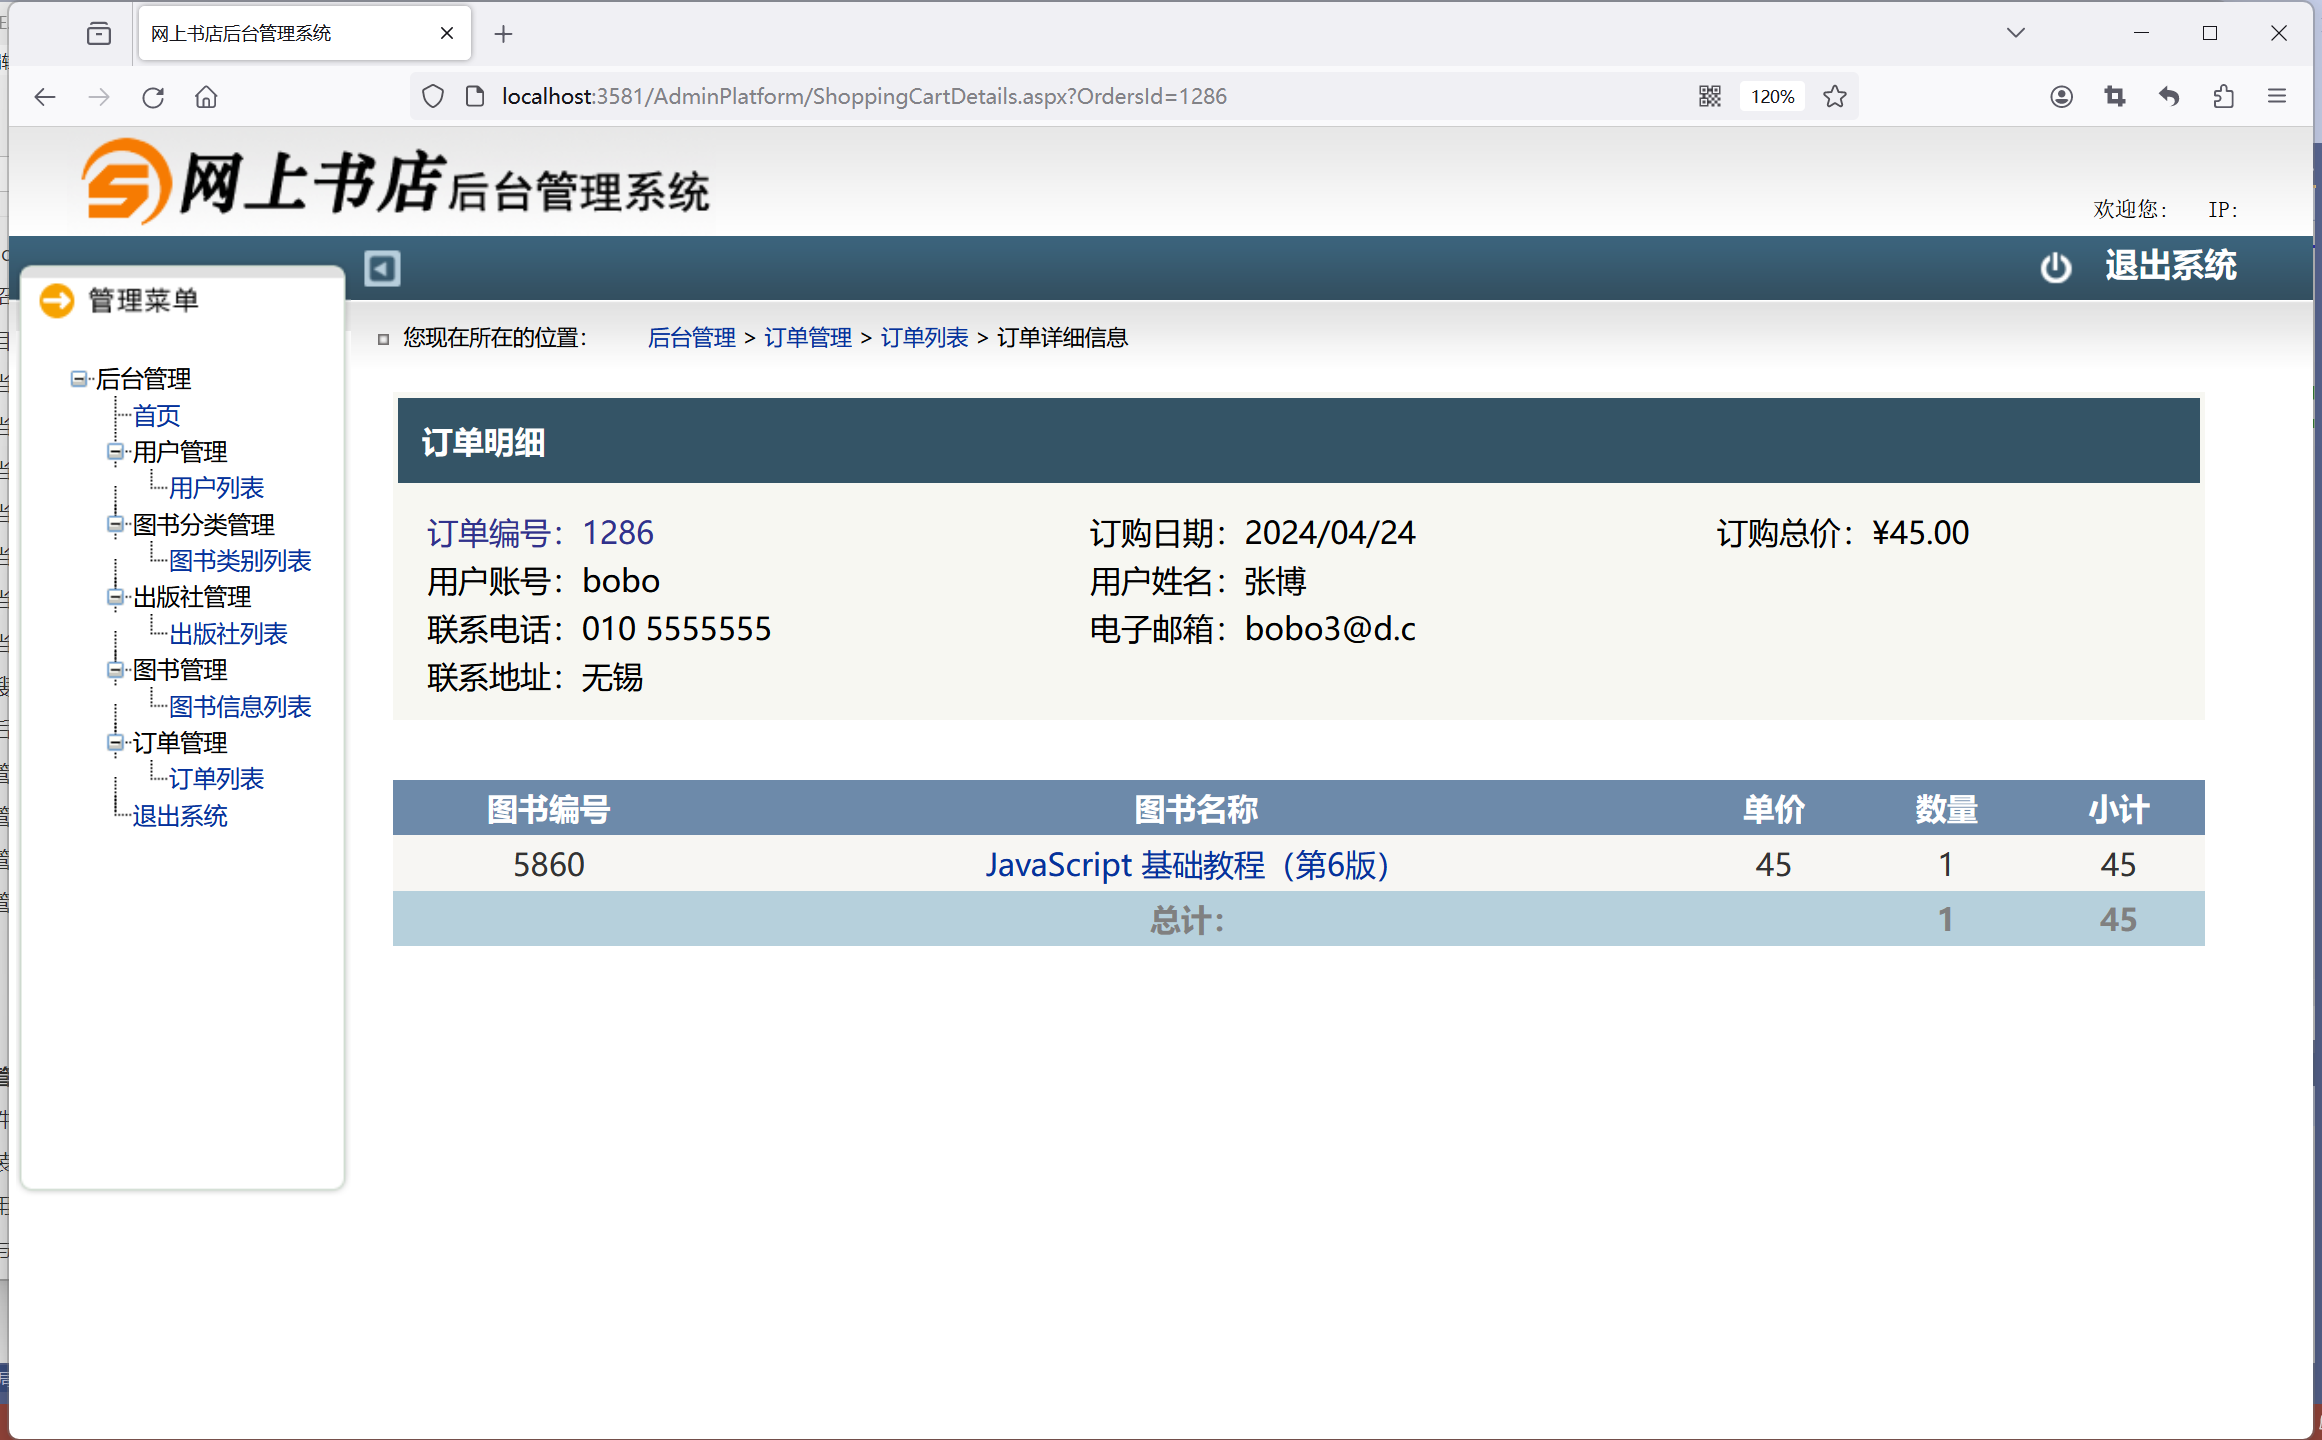This screenshot has height=1440, width=2322.
Task: Click the power icon beside 退出系统
Action: 2055,267
